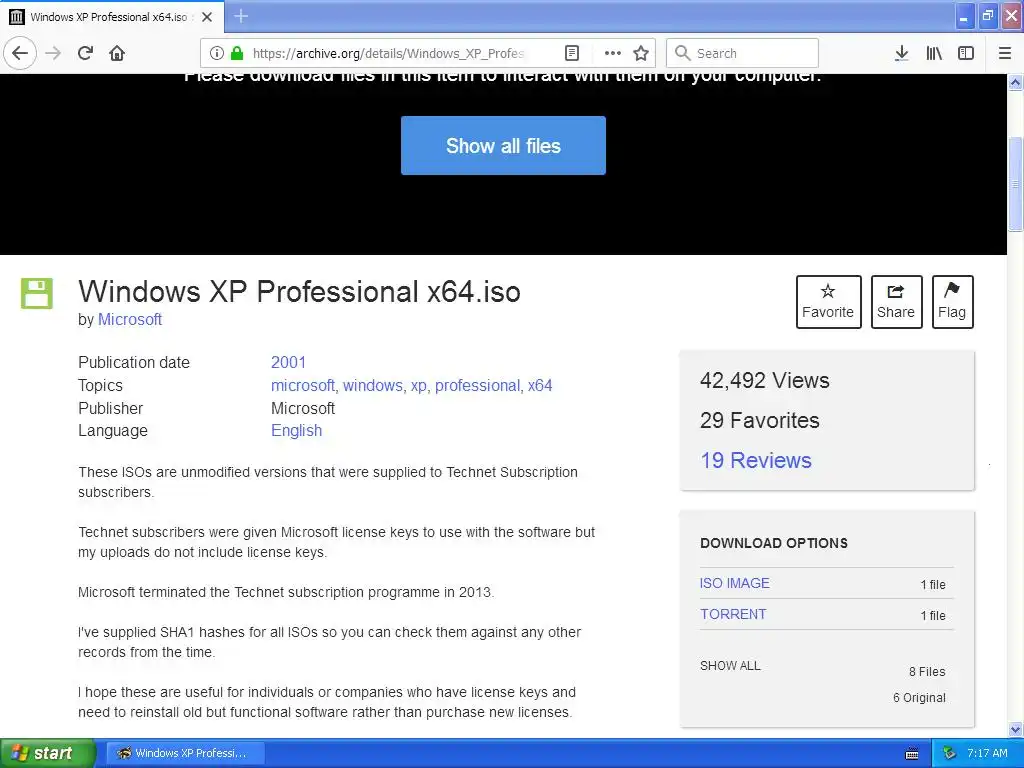
Task: Open a new browser tab
Action: [241, 16]
